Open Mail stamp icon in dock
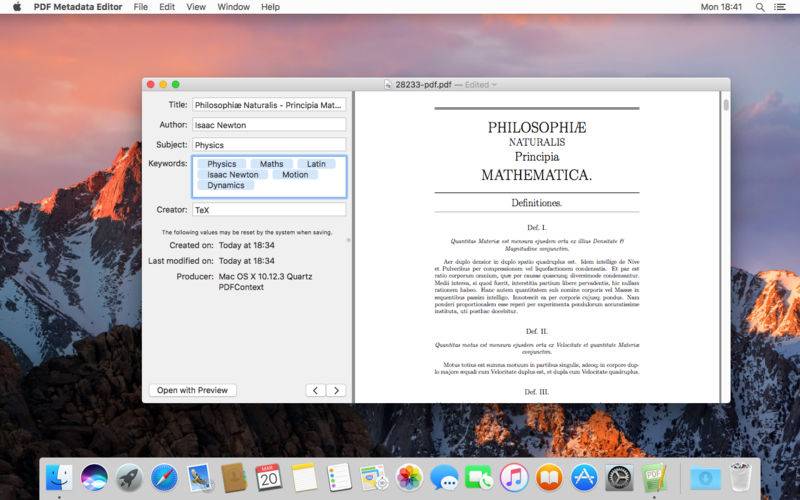Image resolution: width=800 pixels, height=500 pixels. (x=199, y=478)
